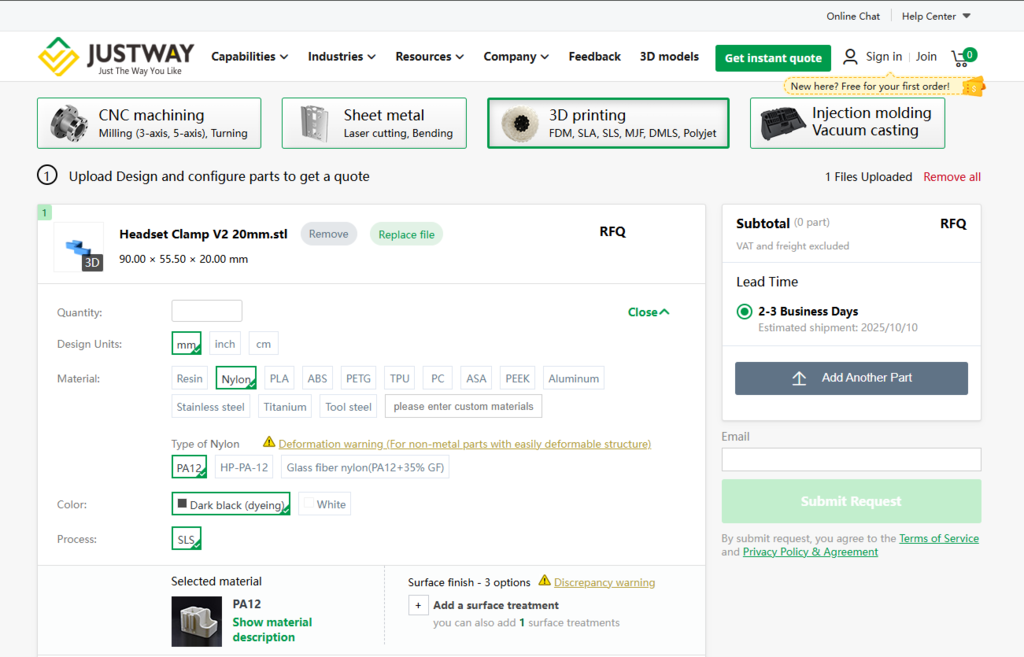1024x657 pixels.
Task: Select Glass fiber nylon type
Action: point(365,468)
